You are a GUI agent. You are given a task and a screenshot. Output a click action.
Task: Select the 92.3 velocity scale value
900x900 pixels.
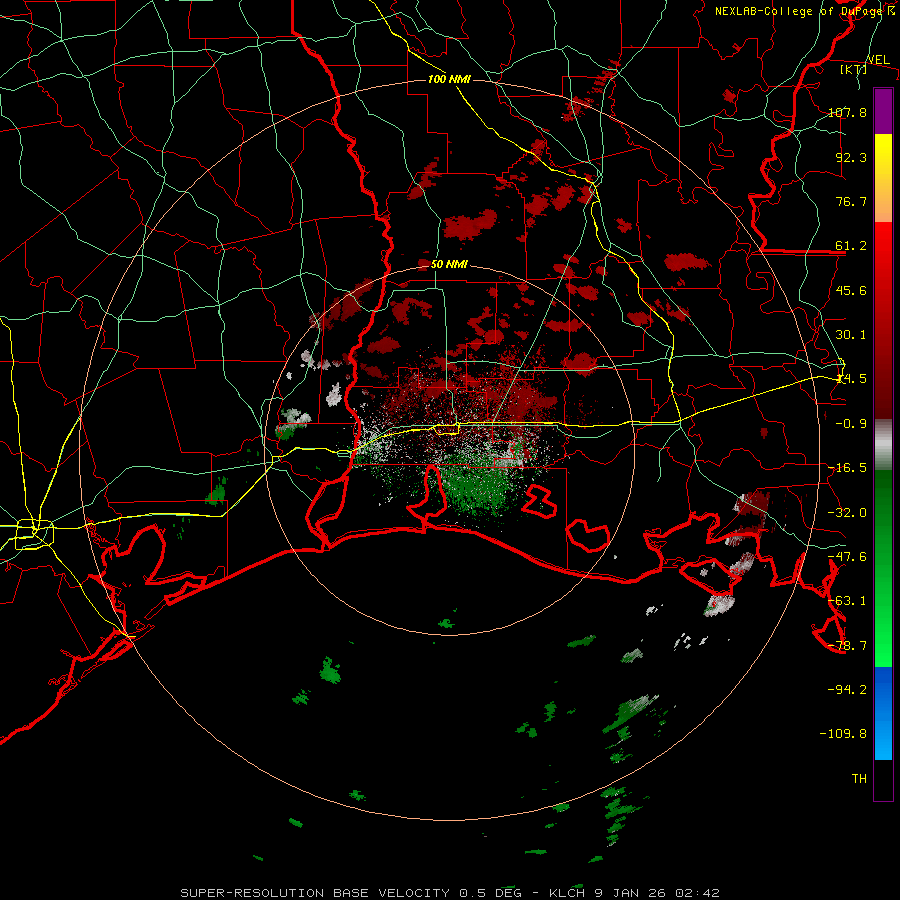click(x=851, y=157)
